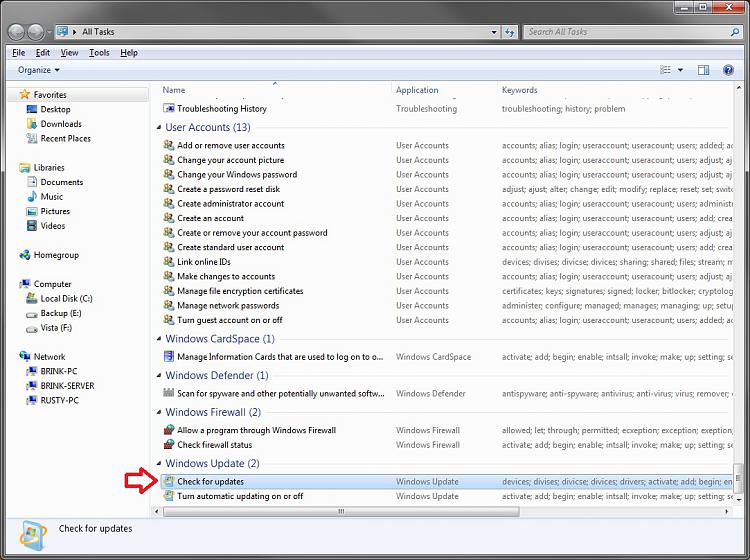This screenshot has width=750, height=560.
Task: Open the File menu
Action: coord(19,53)
